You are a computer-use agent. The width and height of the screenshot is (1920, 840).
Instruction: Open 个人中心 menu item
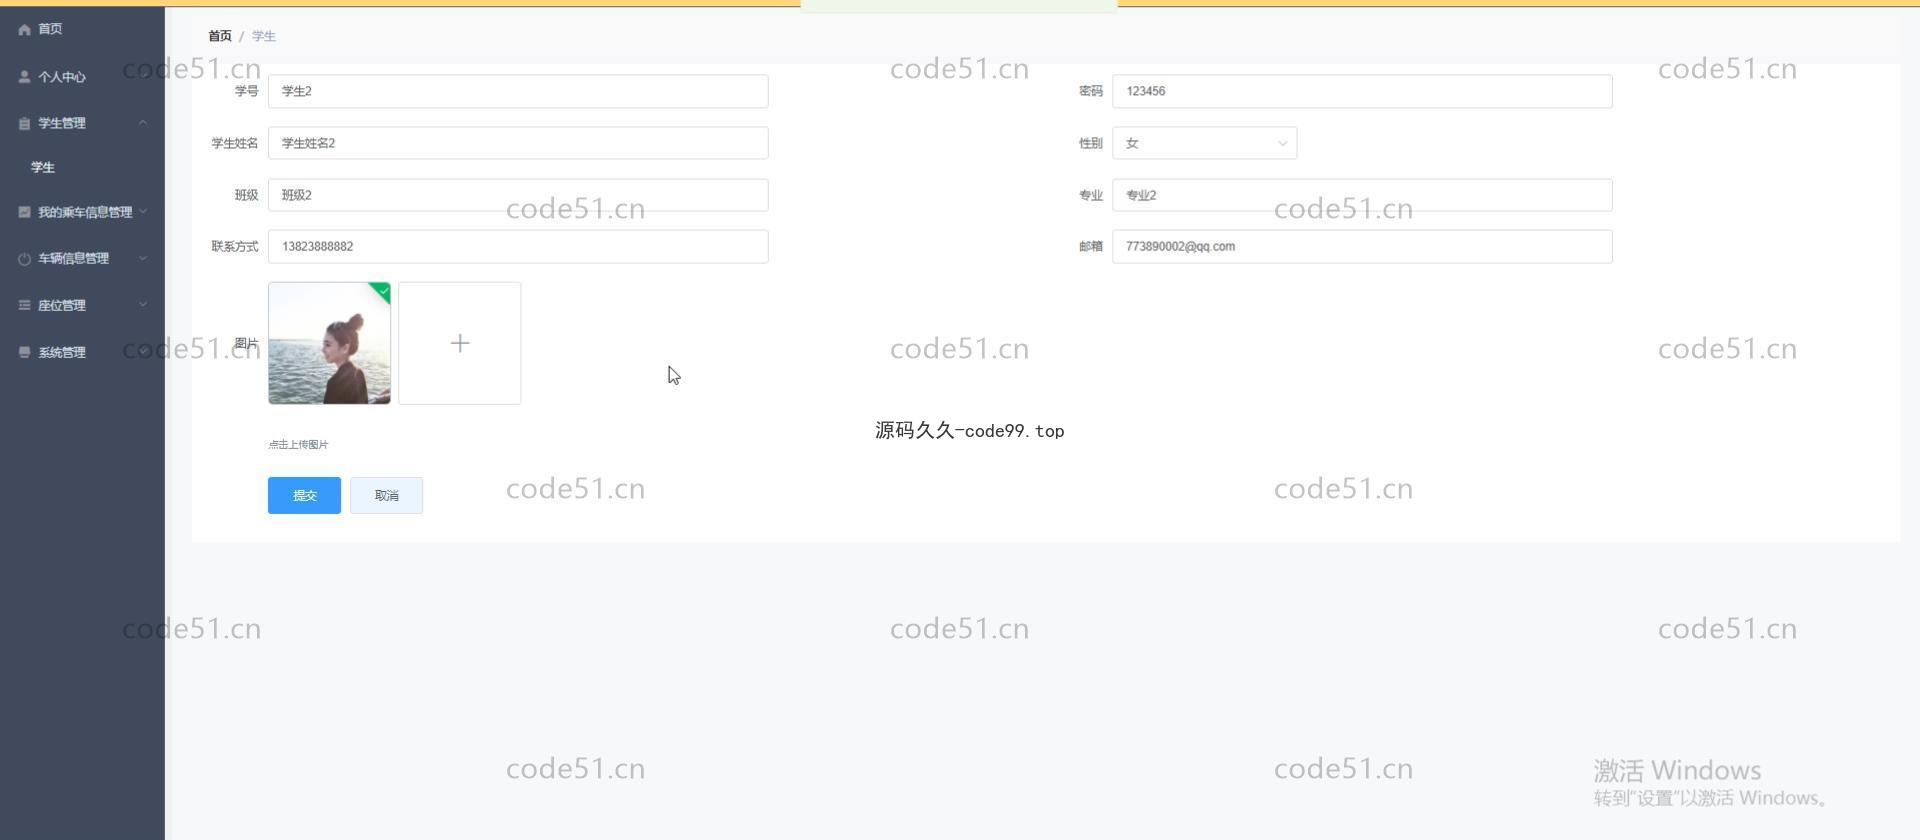(62, 77)
